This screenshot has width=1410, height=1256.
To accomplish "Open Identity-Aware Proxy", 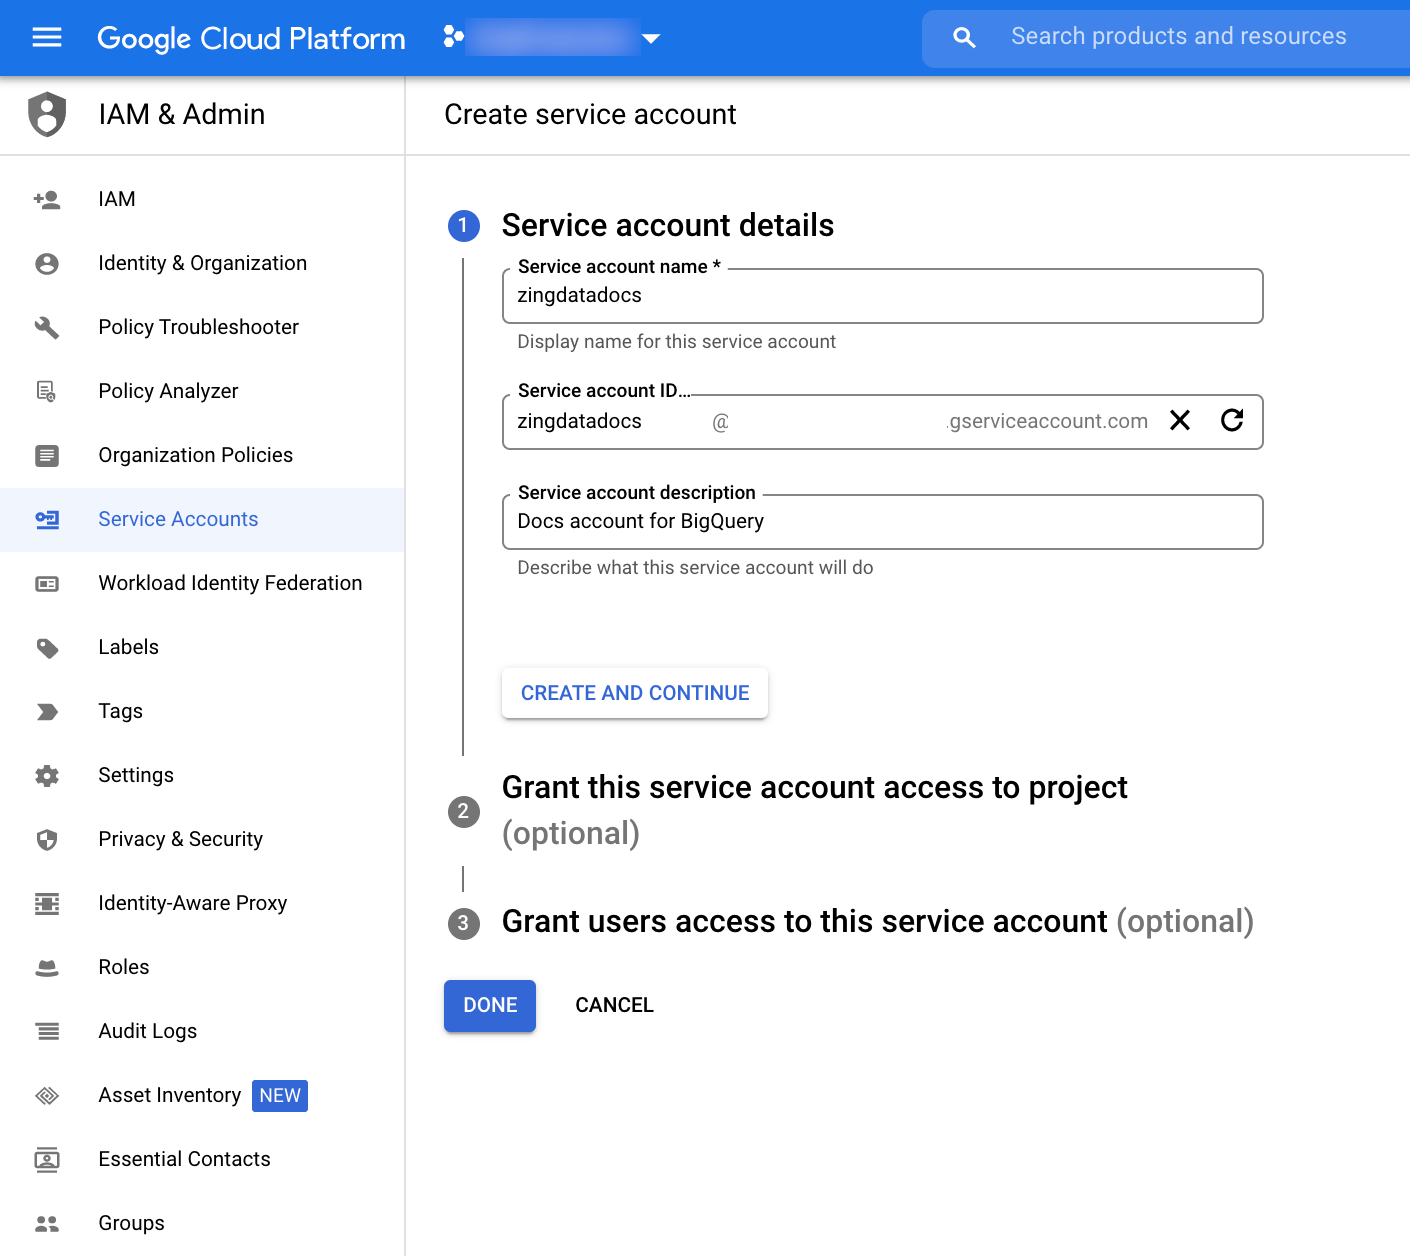I will [x=202, y=904].
